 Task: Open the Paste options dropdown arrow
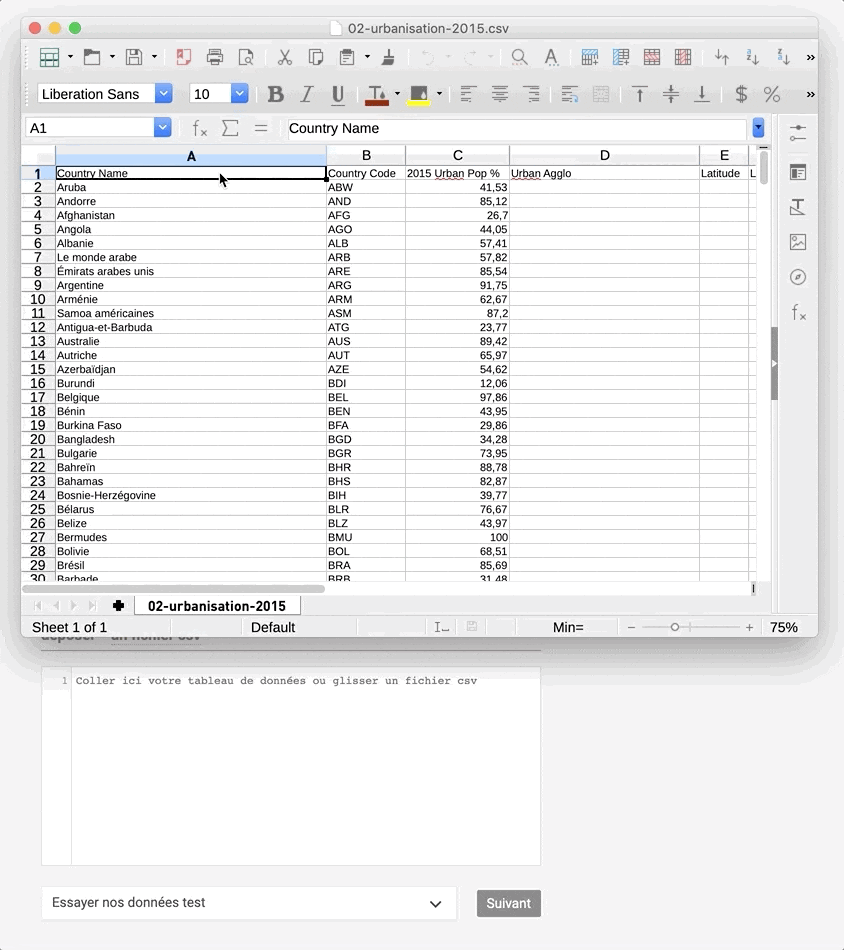(367, 58)
